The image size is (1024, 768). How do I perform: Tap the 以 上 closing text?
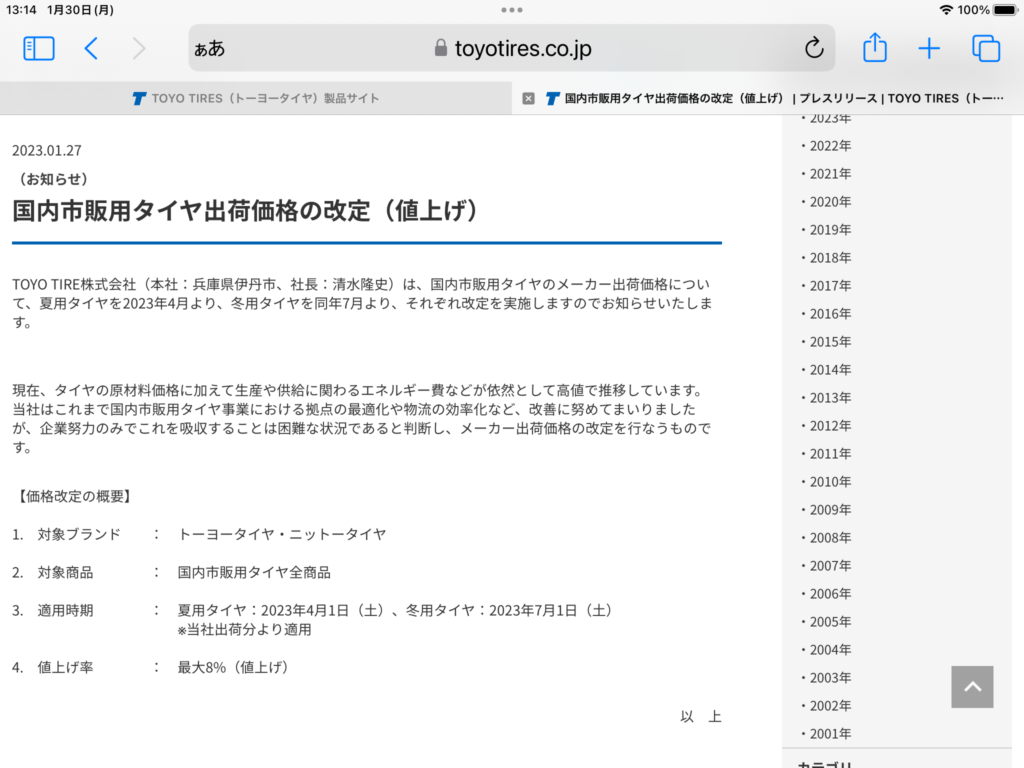coord(700,717)
